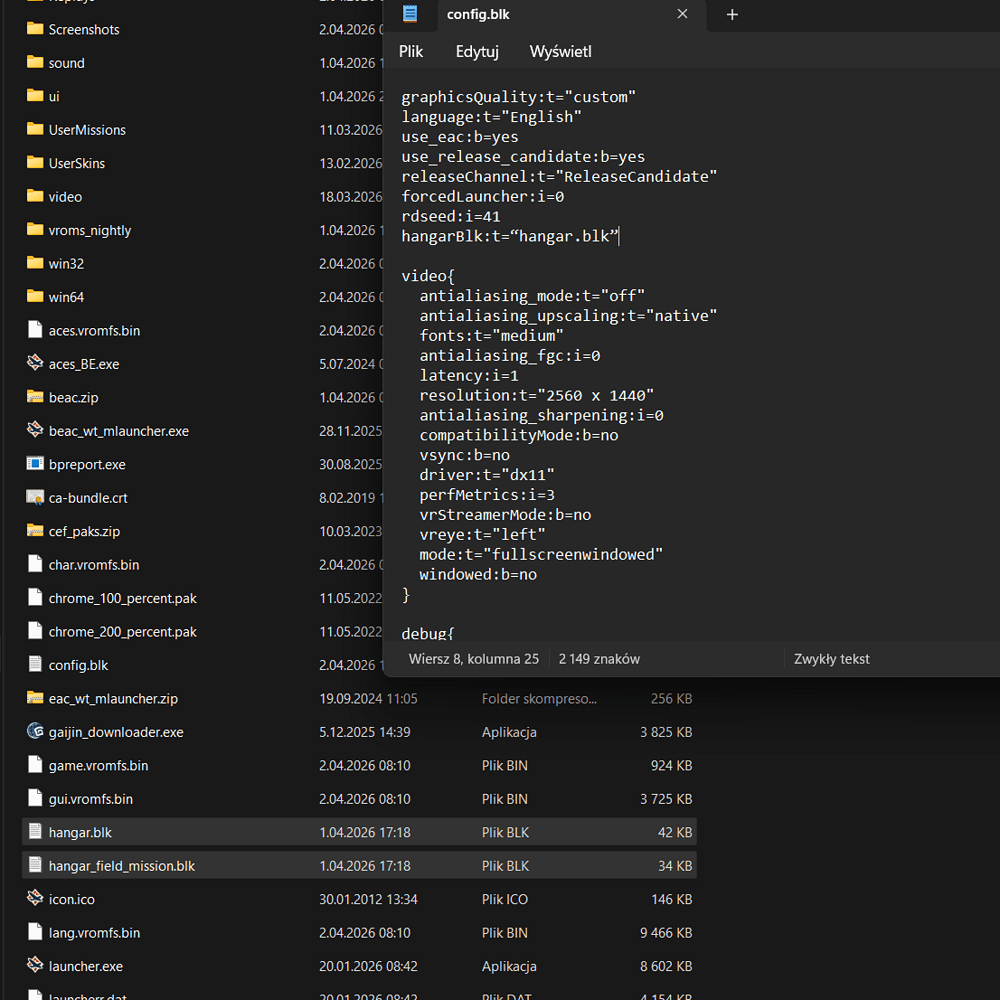Click the beac.zip archive icon
Image resolution: width=1000 pixels, height=1000 pixels.
35,397
